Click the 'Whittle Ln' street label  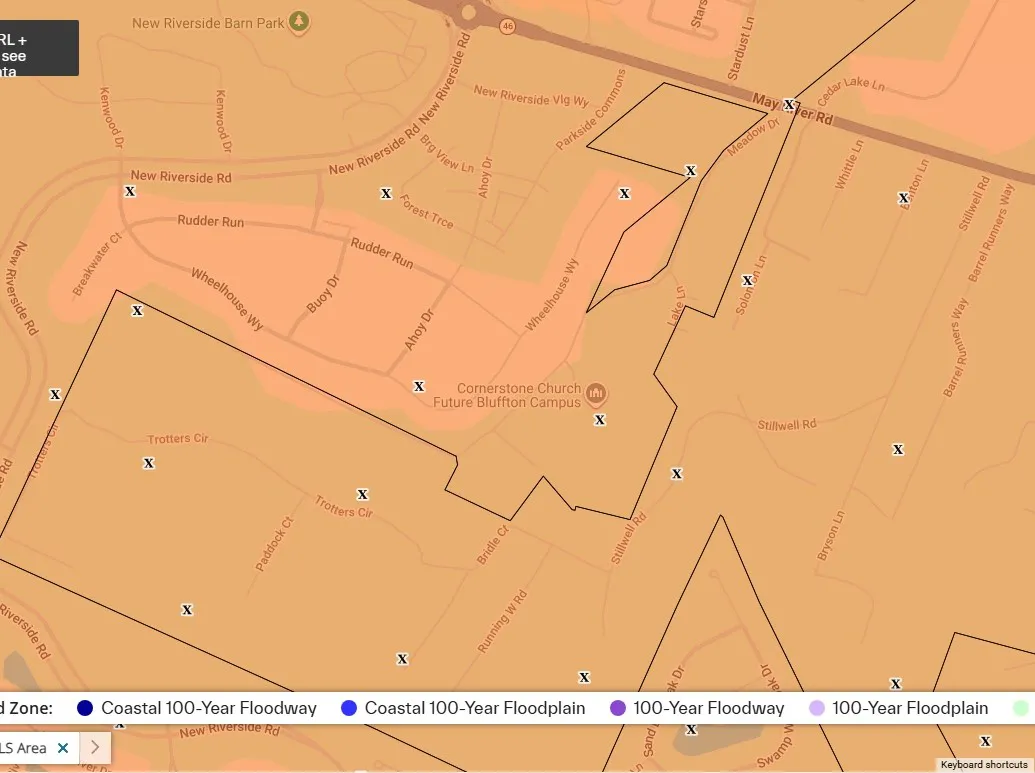(849, 164)
